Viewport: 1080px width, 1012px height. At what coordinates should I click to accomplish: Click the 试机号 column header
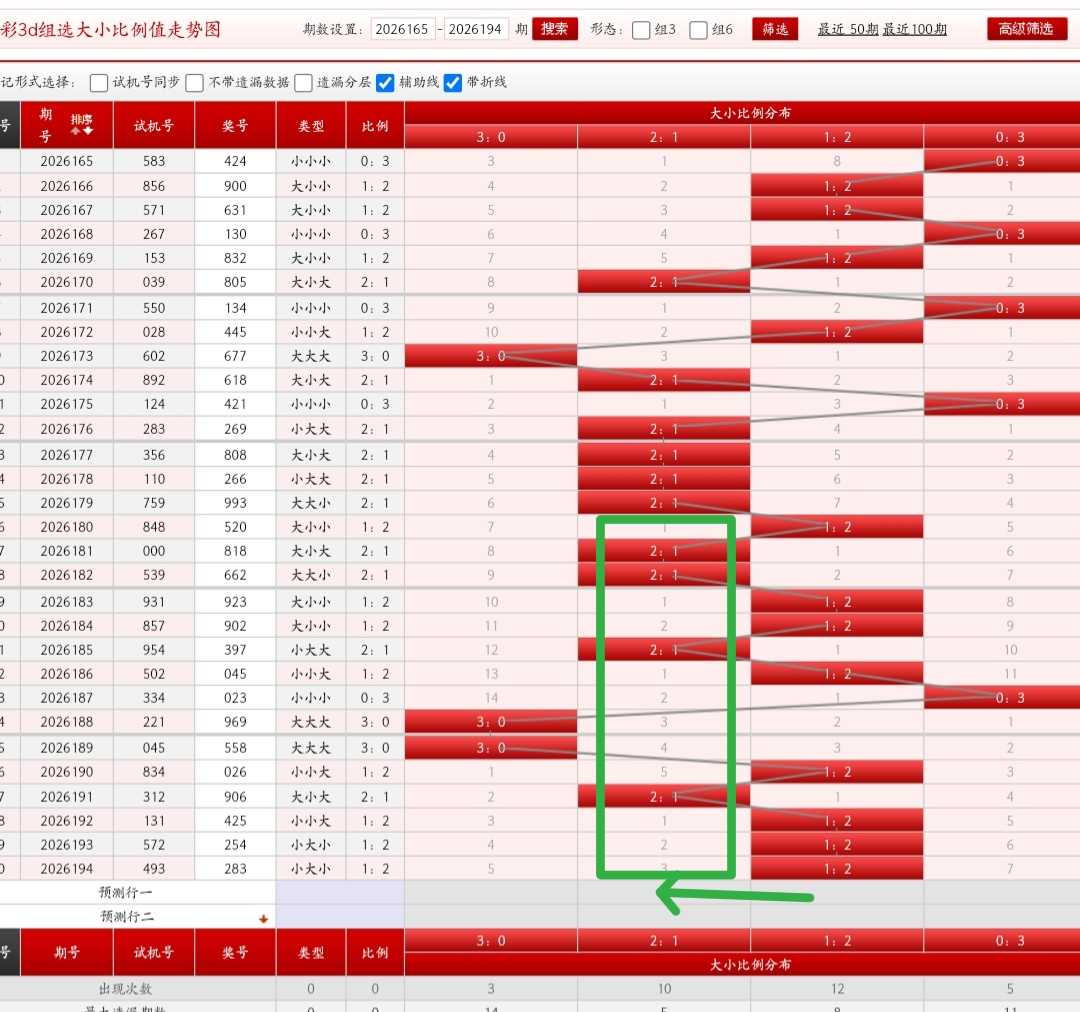(x=154, y=125)
